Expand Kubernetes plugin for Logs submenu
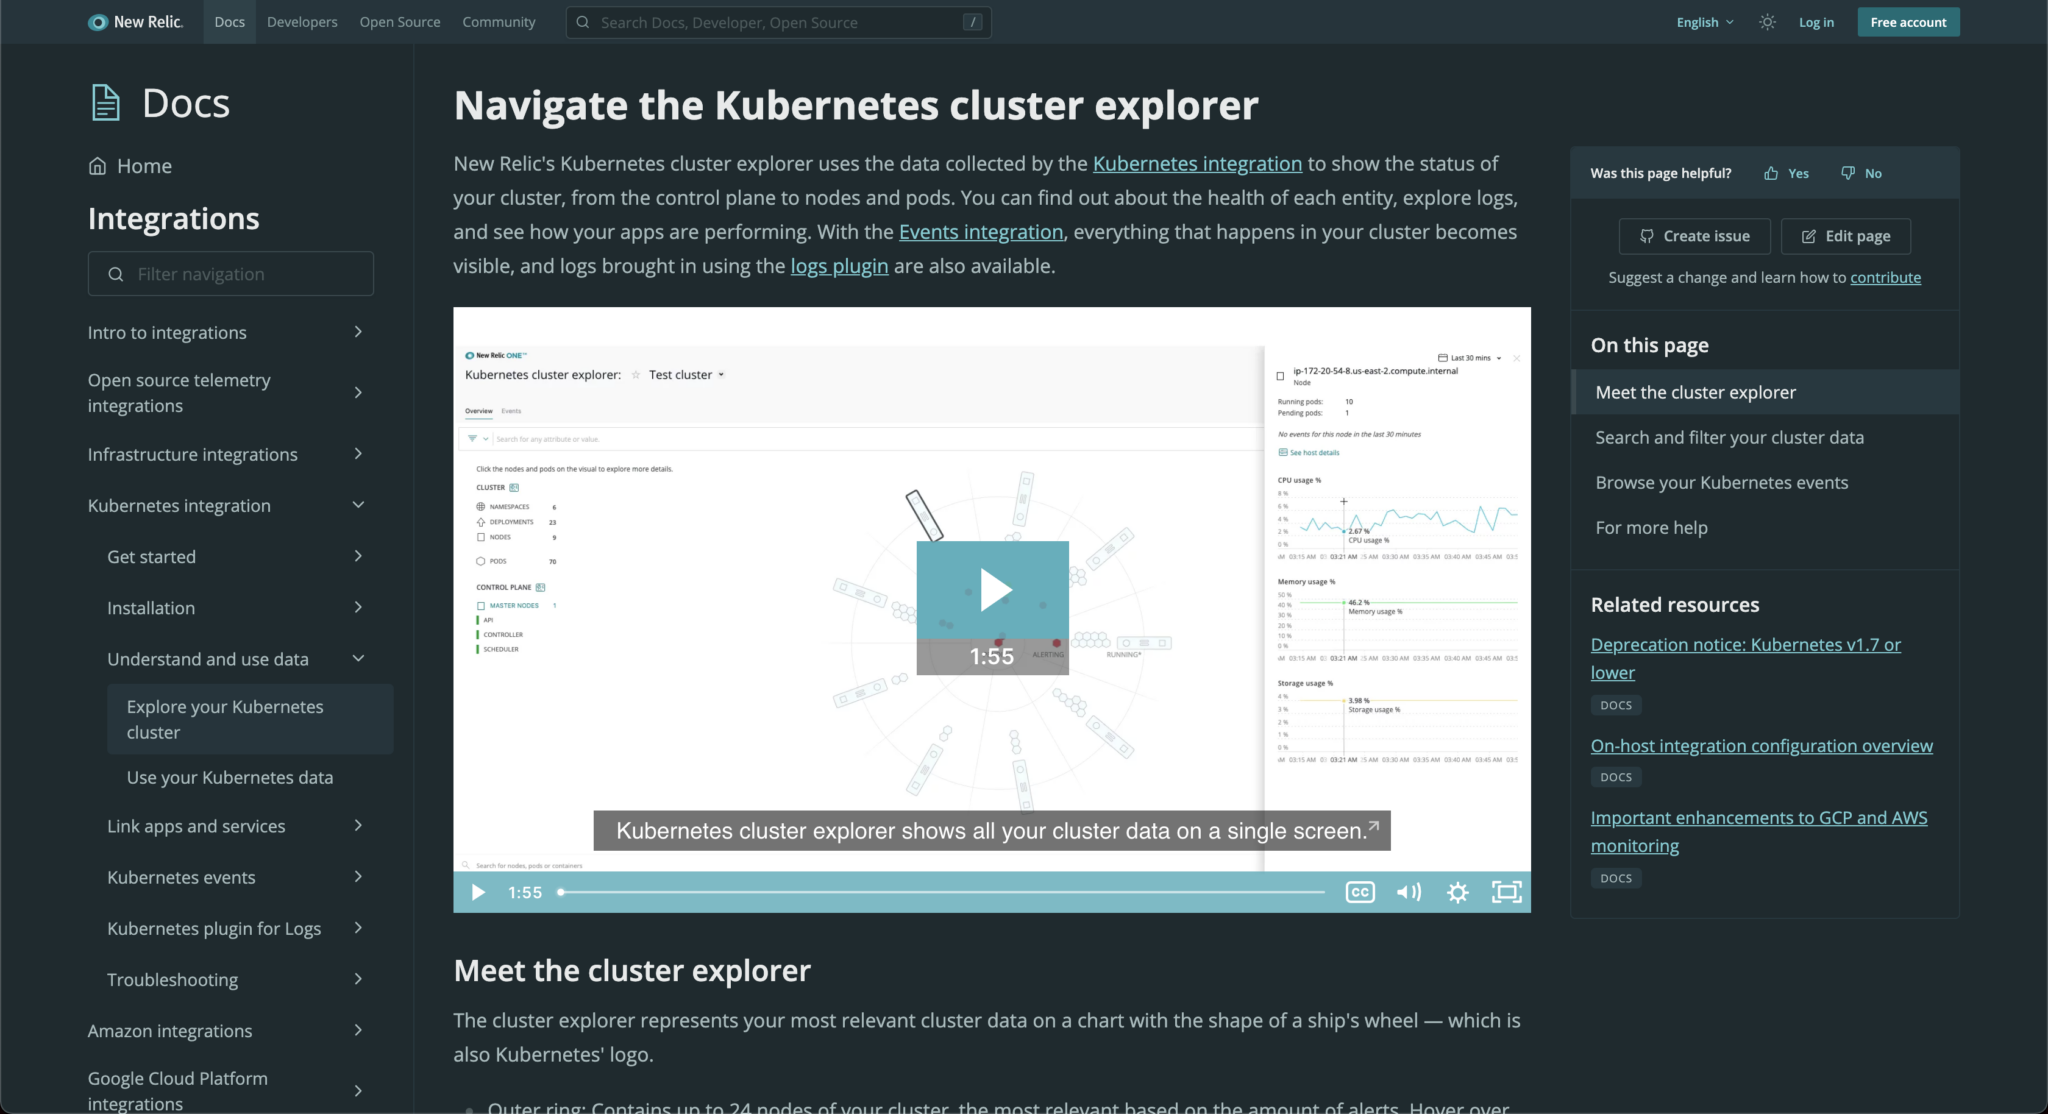2048x1114 pixels. [x=358, y=928]
